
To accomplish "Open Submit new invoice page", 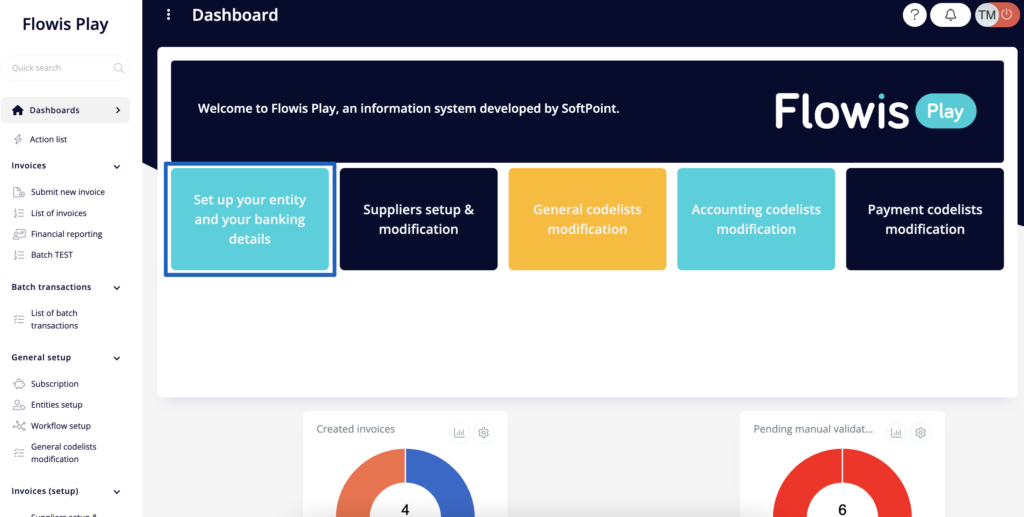I will 68,192.
